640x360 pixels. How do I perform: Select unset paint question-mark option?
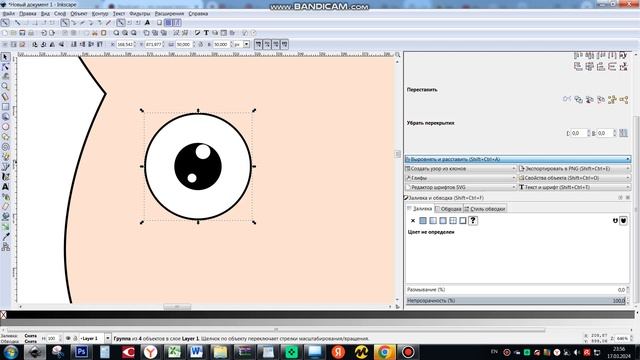click(473, 221)
